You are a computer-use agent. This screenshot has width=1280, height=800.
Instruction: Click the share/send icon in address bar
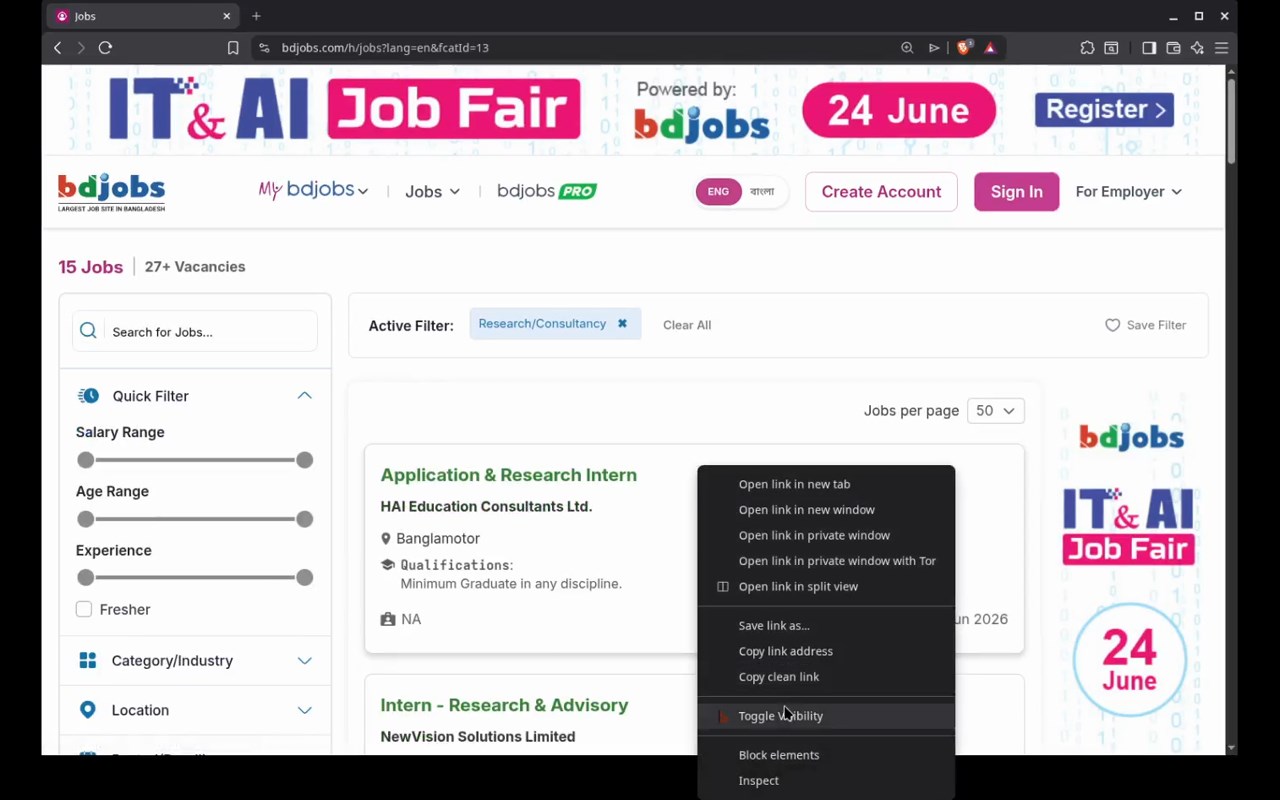(x=934, y=47)
